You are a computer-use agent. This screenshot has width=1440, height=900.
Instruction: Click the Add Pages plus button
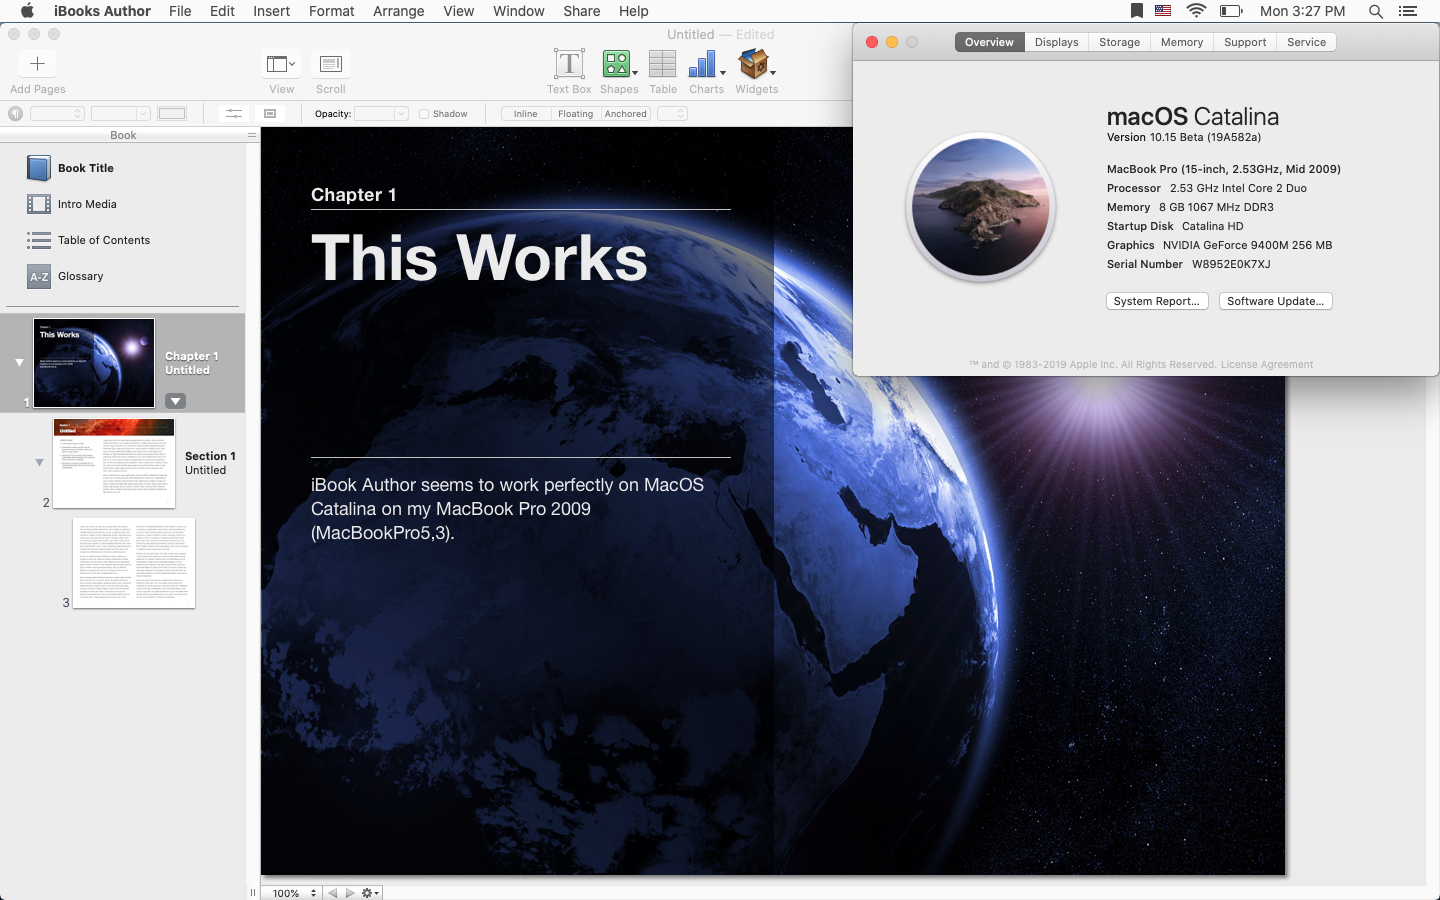pyautogui.click(x=37, y=64)
